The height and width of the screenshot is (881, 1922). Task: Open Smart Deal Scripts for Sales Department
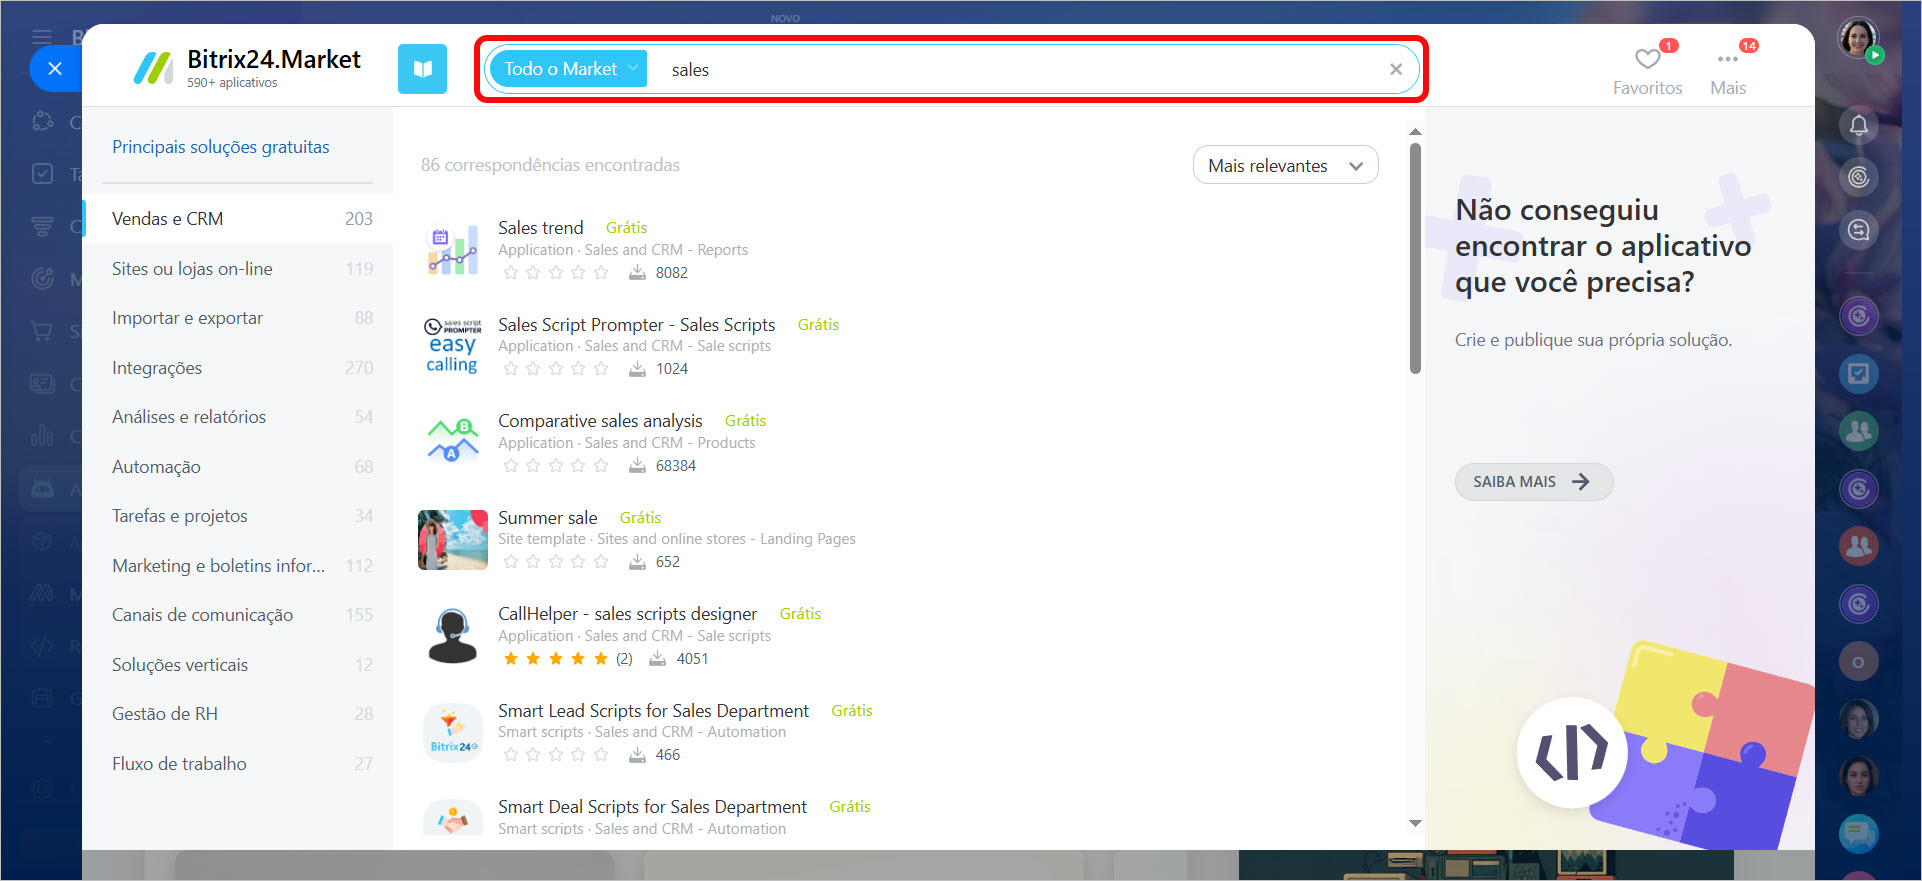(x=653, y=807)
